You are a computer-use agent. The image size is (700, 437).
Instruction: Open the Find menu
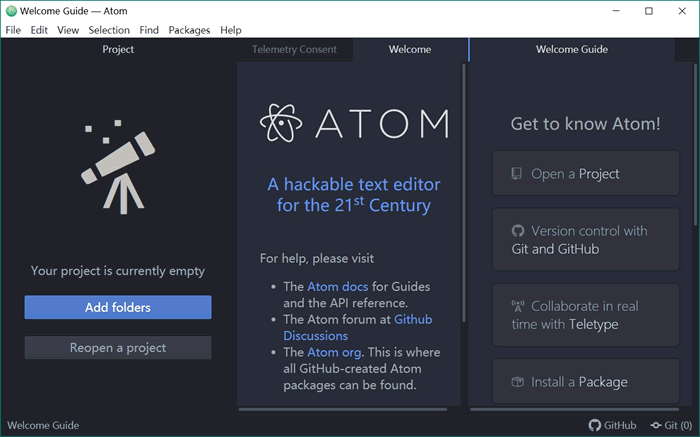pyautogui.click(x=149, y=30)
